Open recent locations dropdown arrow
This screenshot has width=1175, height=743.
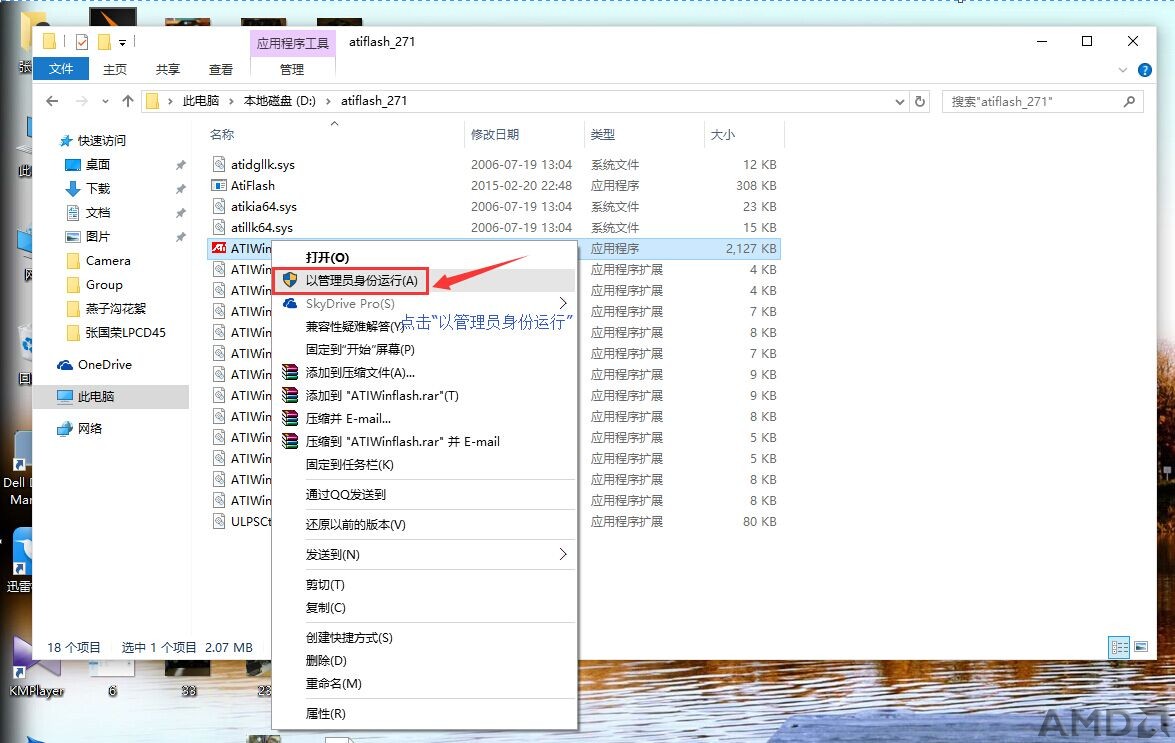tap(105, 101)
